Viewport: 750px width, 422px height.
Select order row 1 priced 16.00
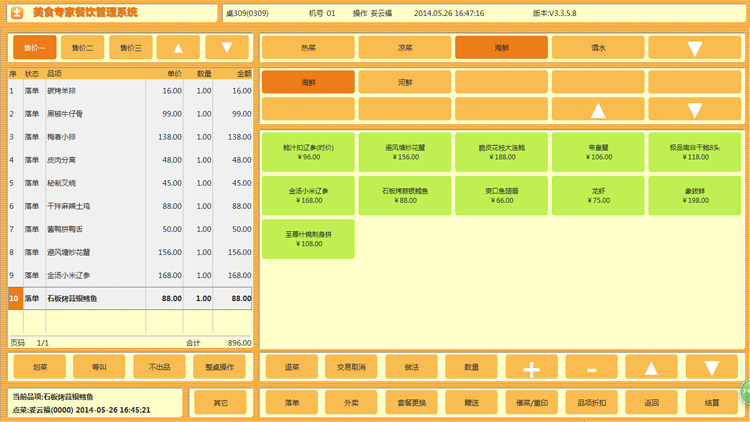tap(130, 90)
